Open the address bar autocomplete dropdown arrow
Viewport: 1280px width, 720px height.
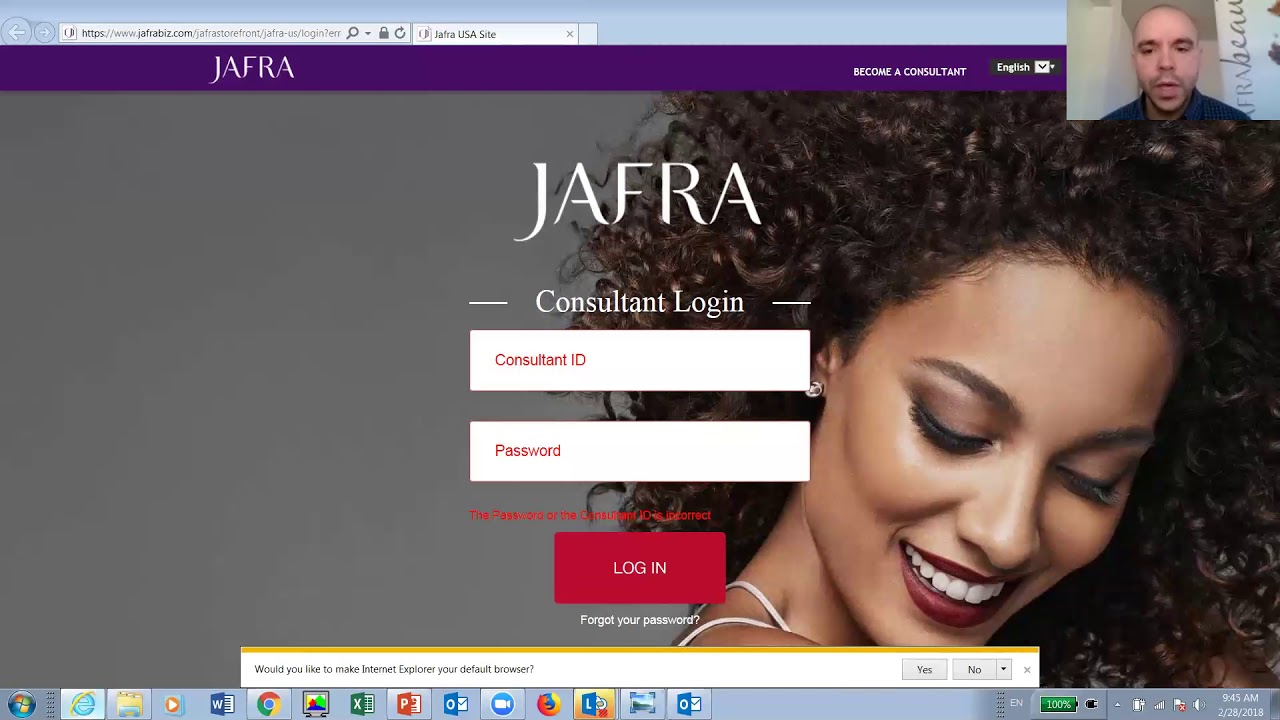coord(367,33)
